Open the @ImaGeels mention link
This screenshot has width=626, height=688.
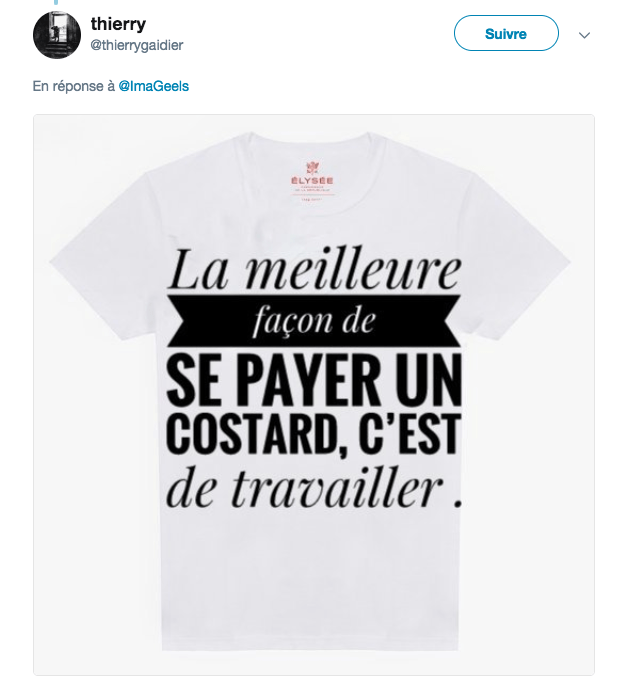coord(154,86)
